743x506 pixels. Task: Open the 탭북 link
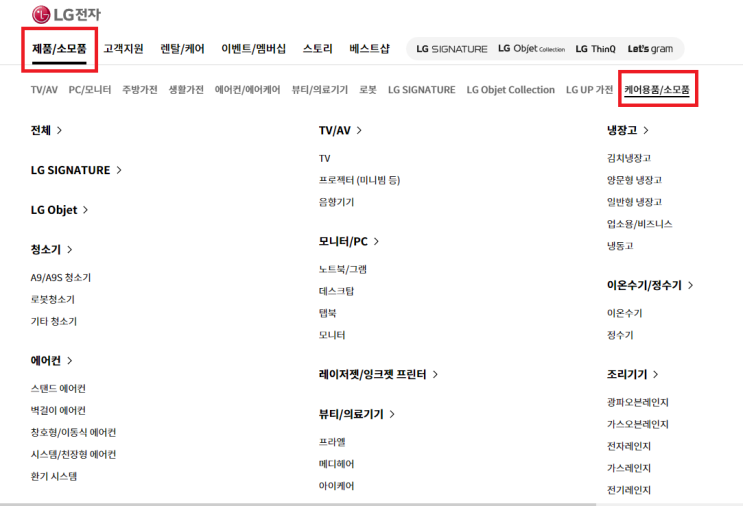tap(327, 313)
